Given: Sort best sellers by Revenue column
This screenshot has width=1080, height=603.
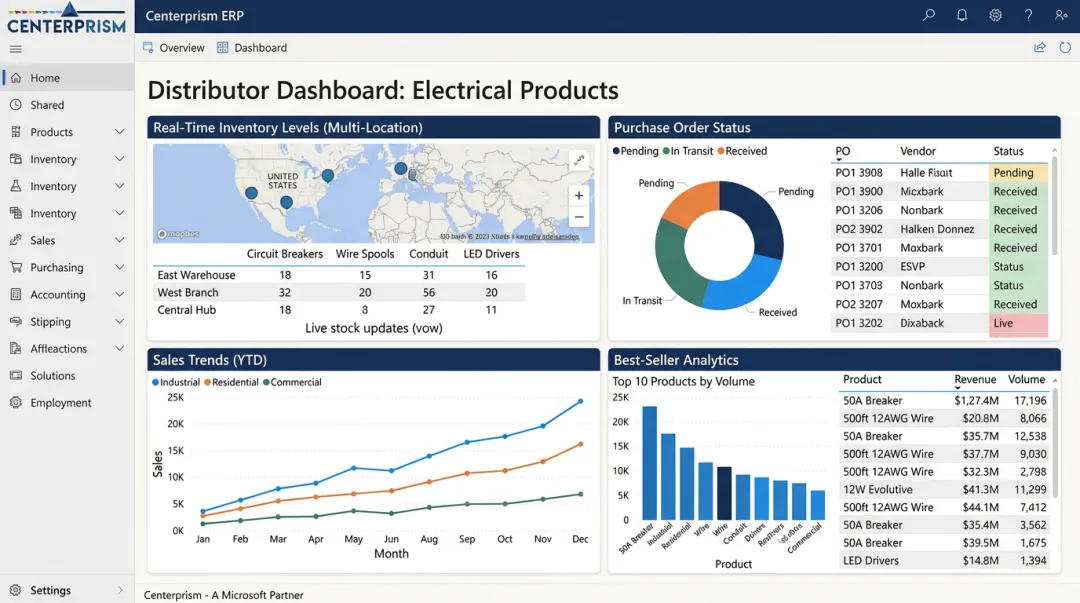Looking at the screenshot, I should [975, 380].
